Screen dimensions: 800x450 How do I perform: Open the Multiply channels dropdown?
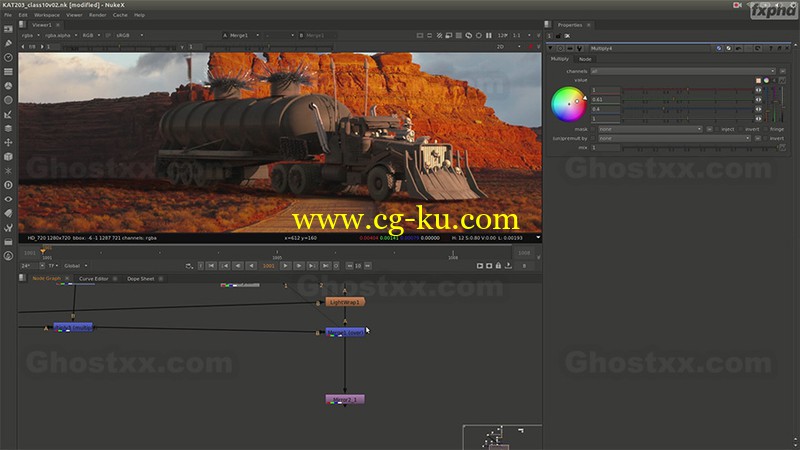coord(683,71)
